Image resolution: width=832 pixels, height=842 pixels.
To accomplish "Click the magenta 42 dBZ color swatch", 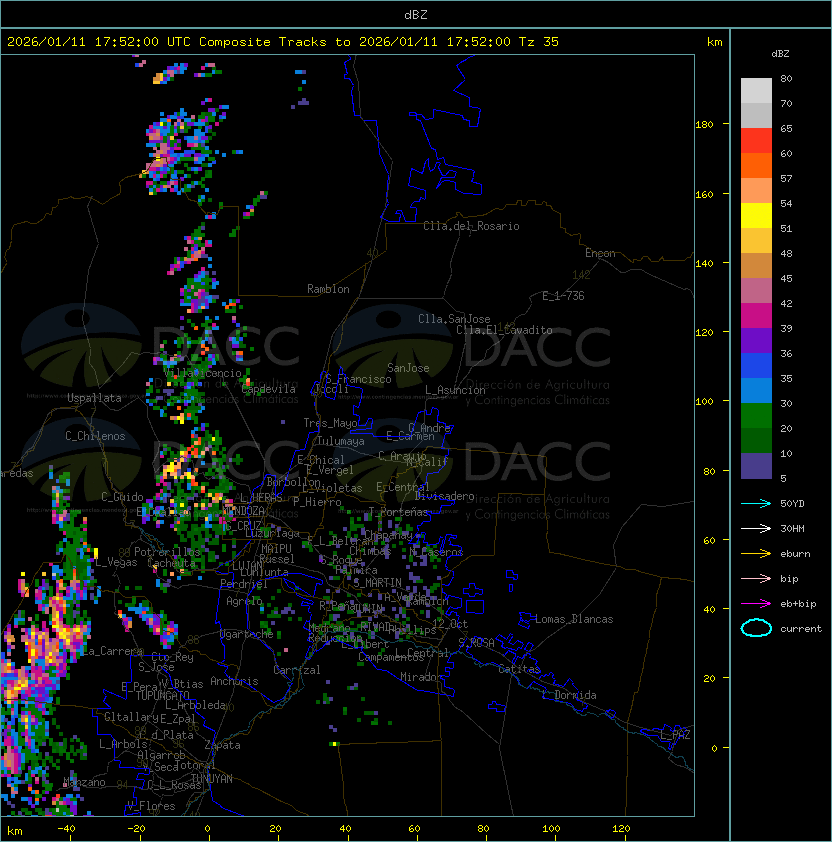I will coord(756,315).
